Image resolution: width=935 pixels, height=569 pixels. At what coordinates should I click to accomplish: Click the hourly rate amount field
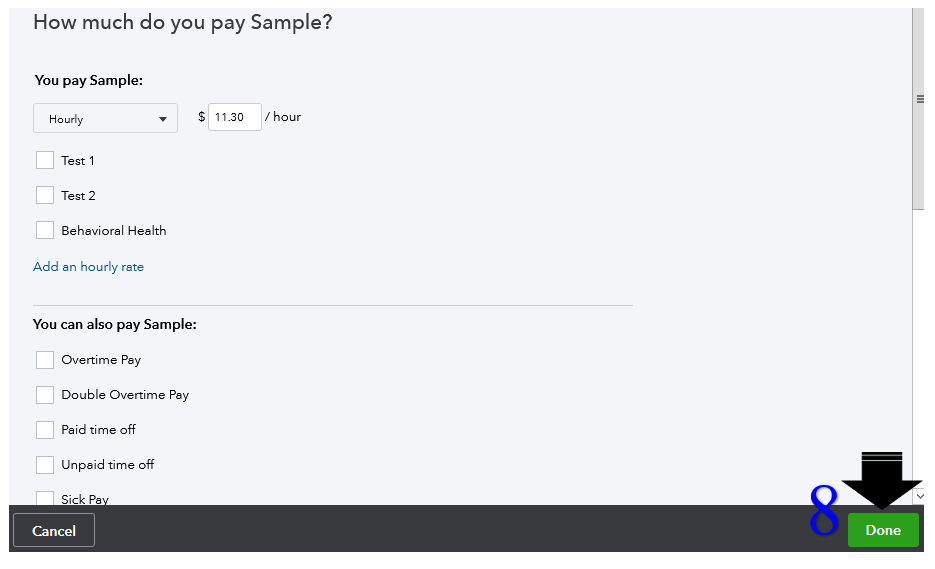tap(234, 117)
